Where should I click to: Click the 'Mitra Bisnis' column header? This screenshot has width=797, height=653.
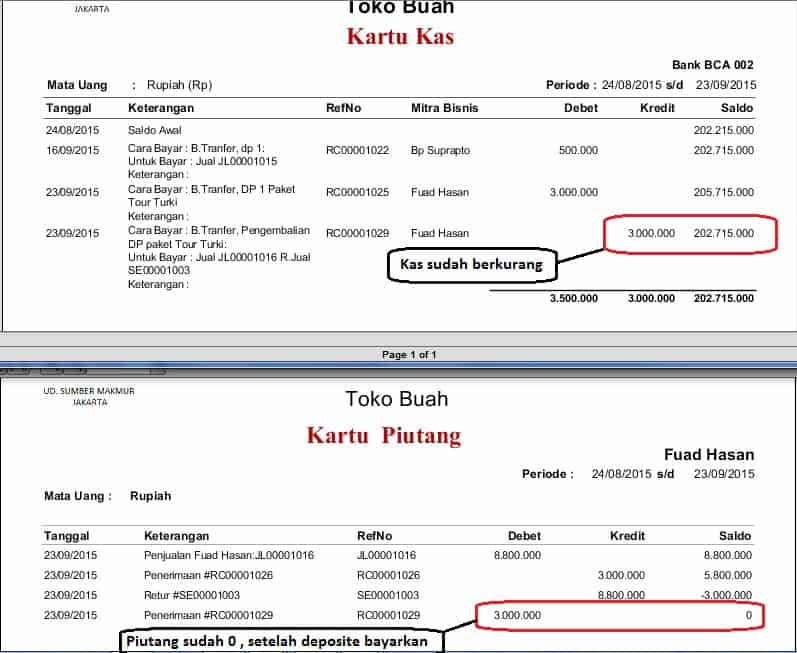click(x=444, y=108)
